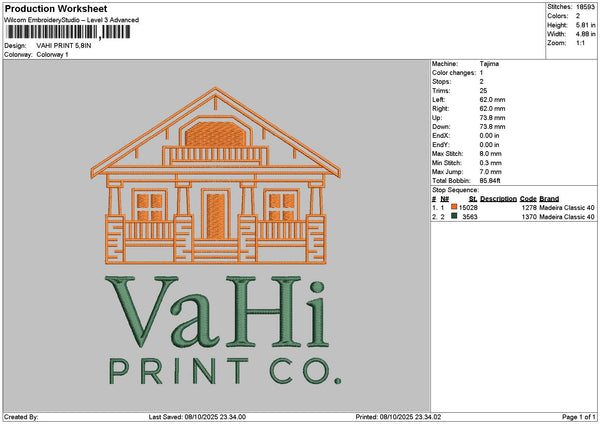Click the Machine value 'Tajima'

tap(489, 64)
